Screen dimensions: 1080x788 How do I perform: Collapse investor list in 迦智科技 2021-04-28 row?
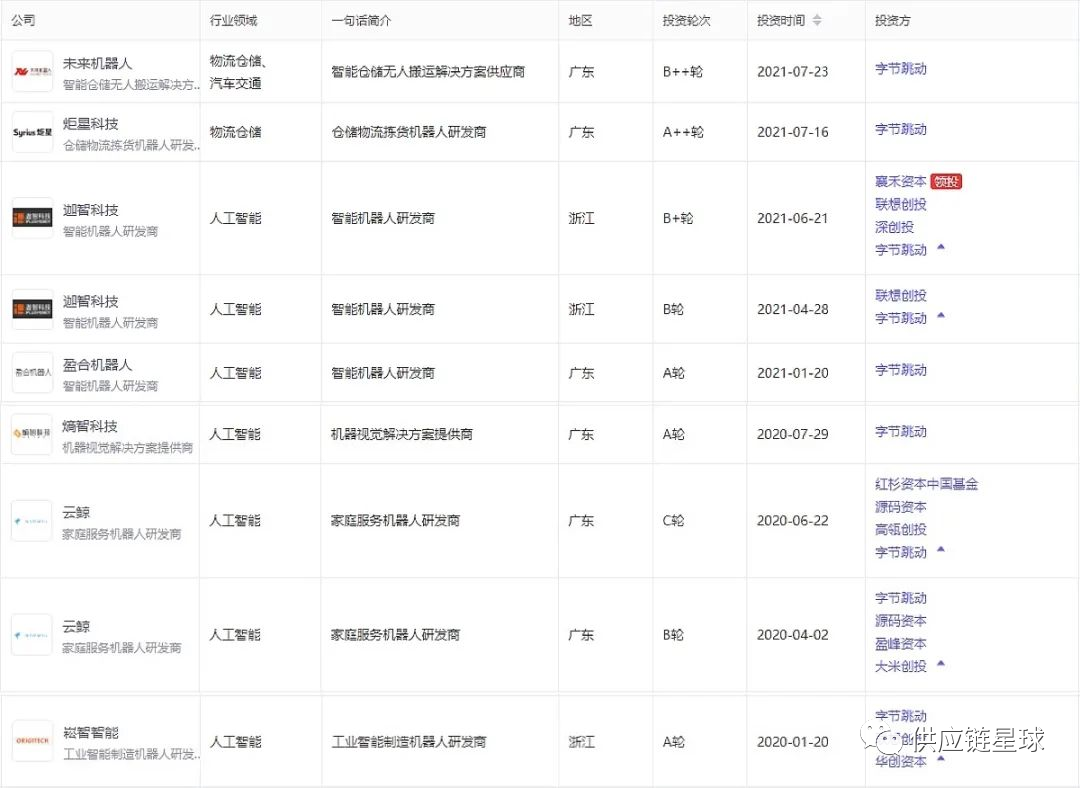pos(941,315)
